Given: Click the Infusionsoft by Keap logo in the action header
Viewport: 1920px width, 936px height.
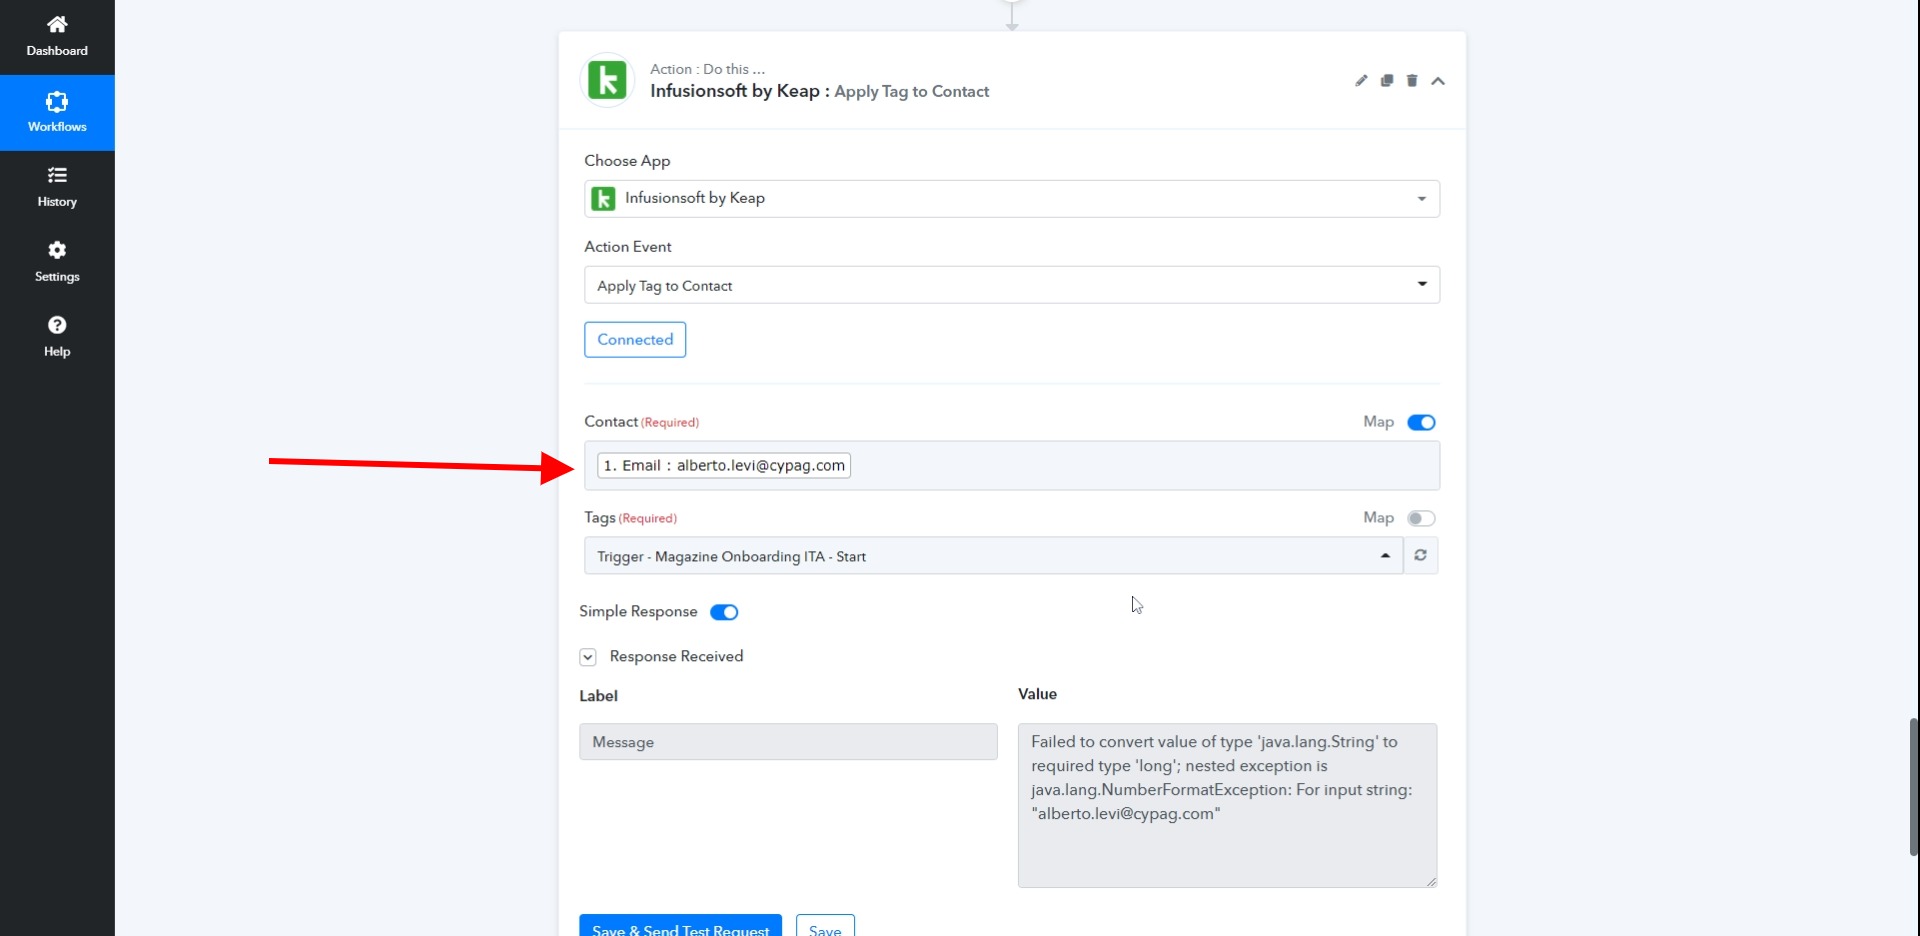Looking at the screenshot, I should (x=607, y=80).
